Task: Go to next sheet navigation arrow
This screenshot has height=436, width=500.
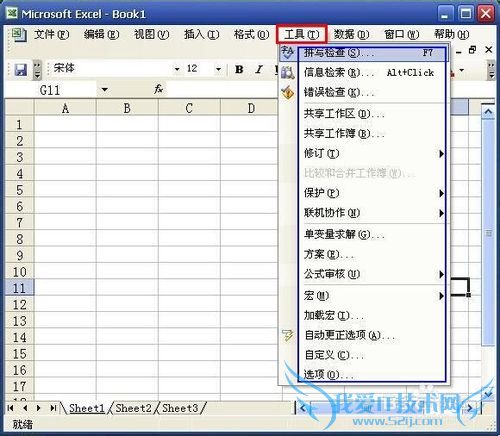Action: click(39, 408)
